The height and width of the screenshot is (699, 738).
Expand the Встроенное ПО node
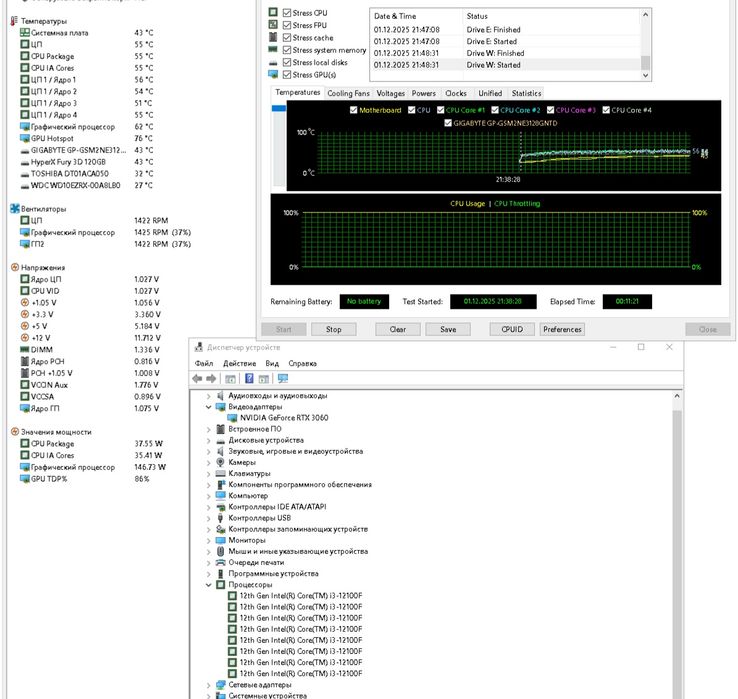209,429
